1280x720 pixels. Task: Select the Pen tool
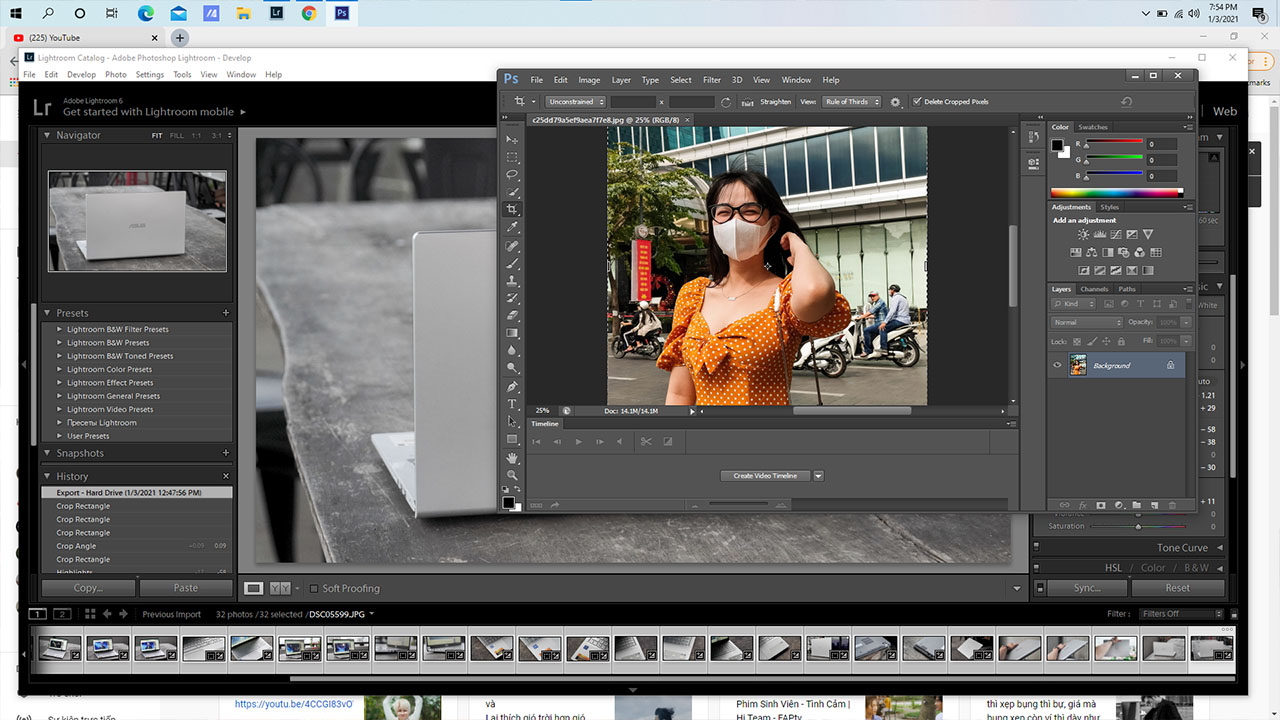[x=512, y=386]
